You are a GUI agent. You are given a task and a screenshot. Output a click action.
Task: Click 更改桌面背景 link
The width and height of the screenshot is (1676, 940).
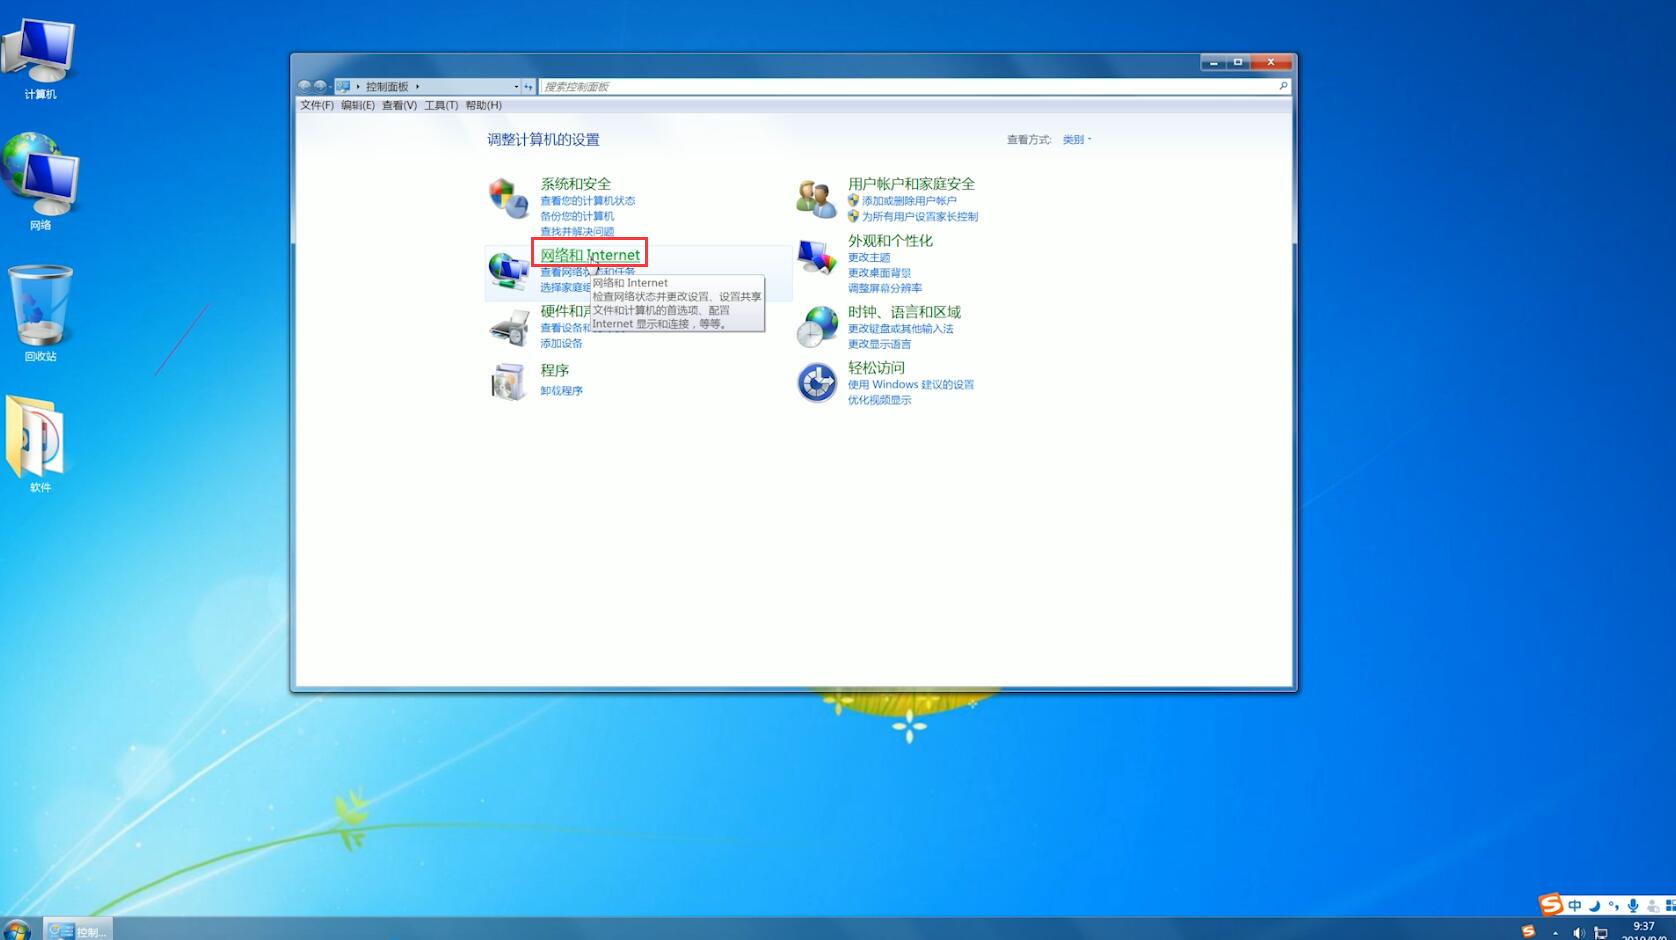coord(879,273)
